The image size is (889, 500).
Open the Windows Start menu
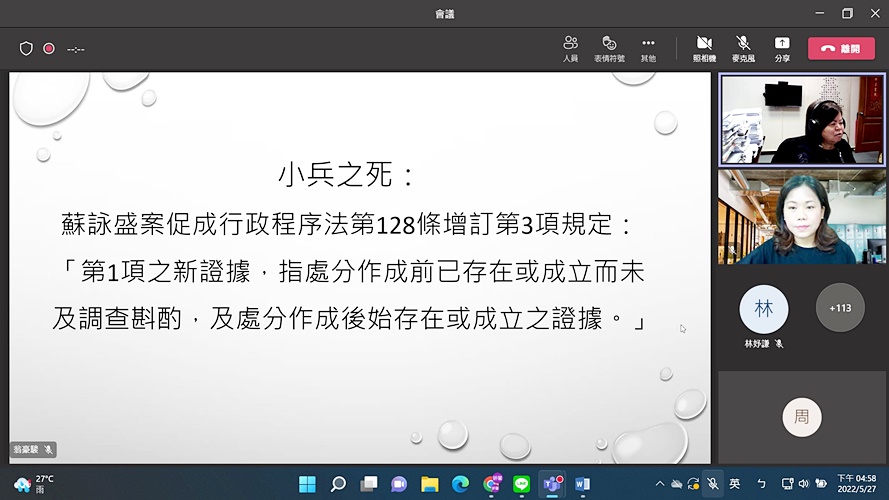307,484
